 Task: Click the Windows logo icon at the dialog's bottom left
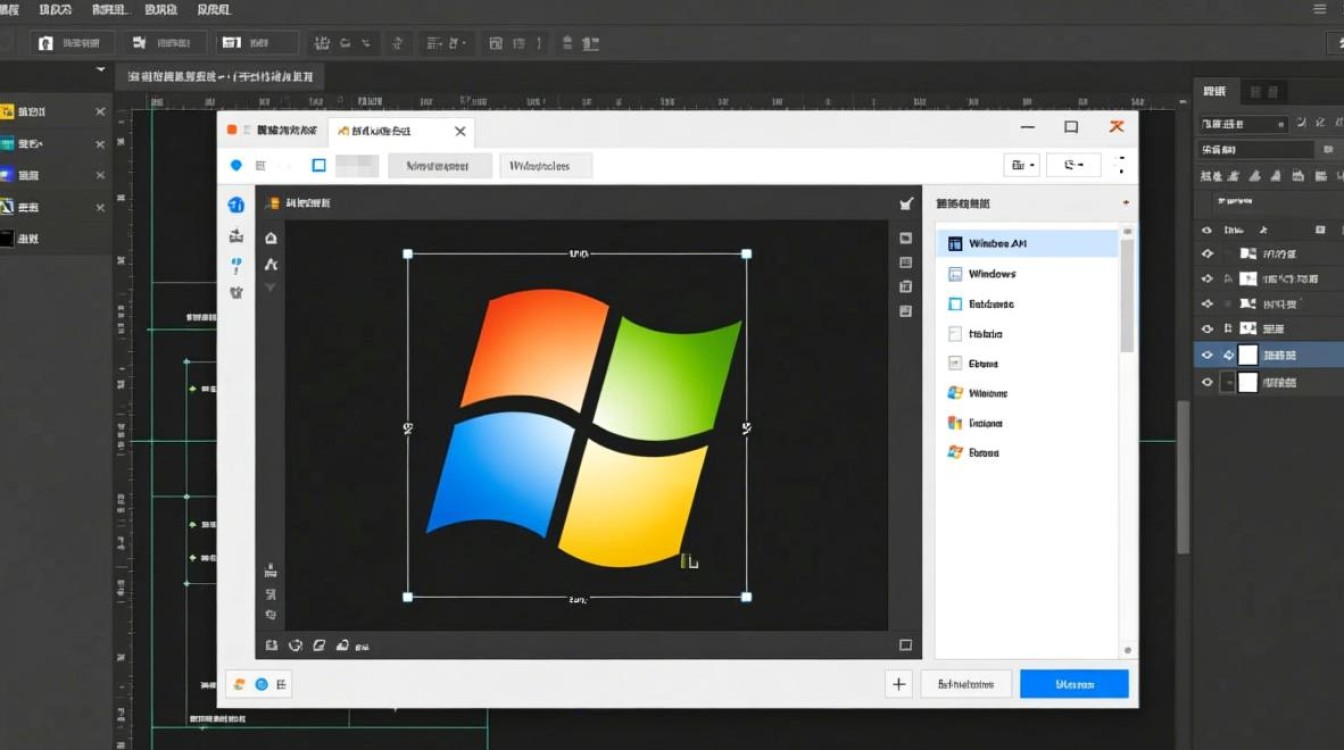point(239,684)
